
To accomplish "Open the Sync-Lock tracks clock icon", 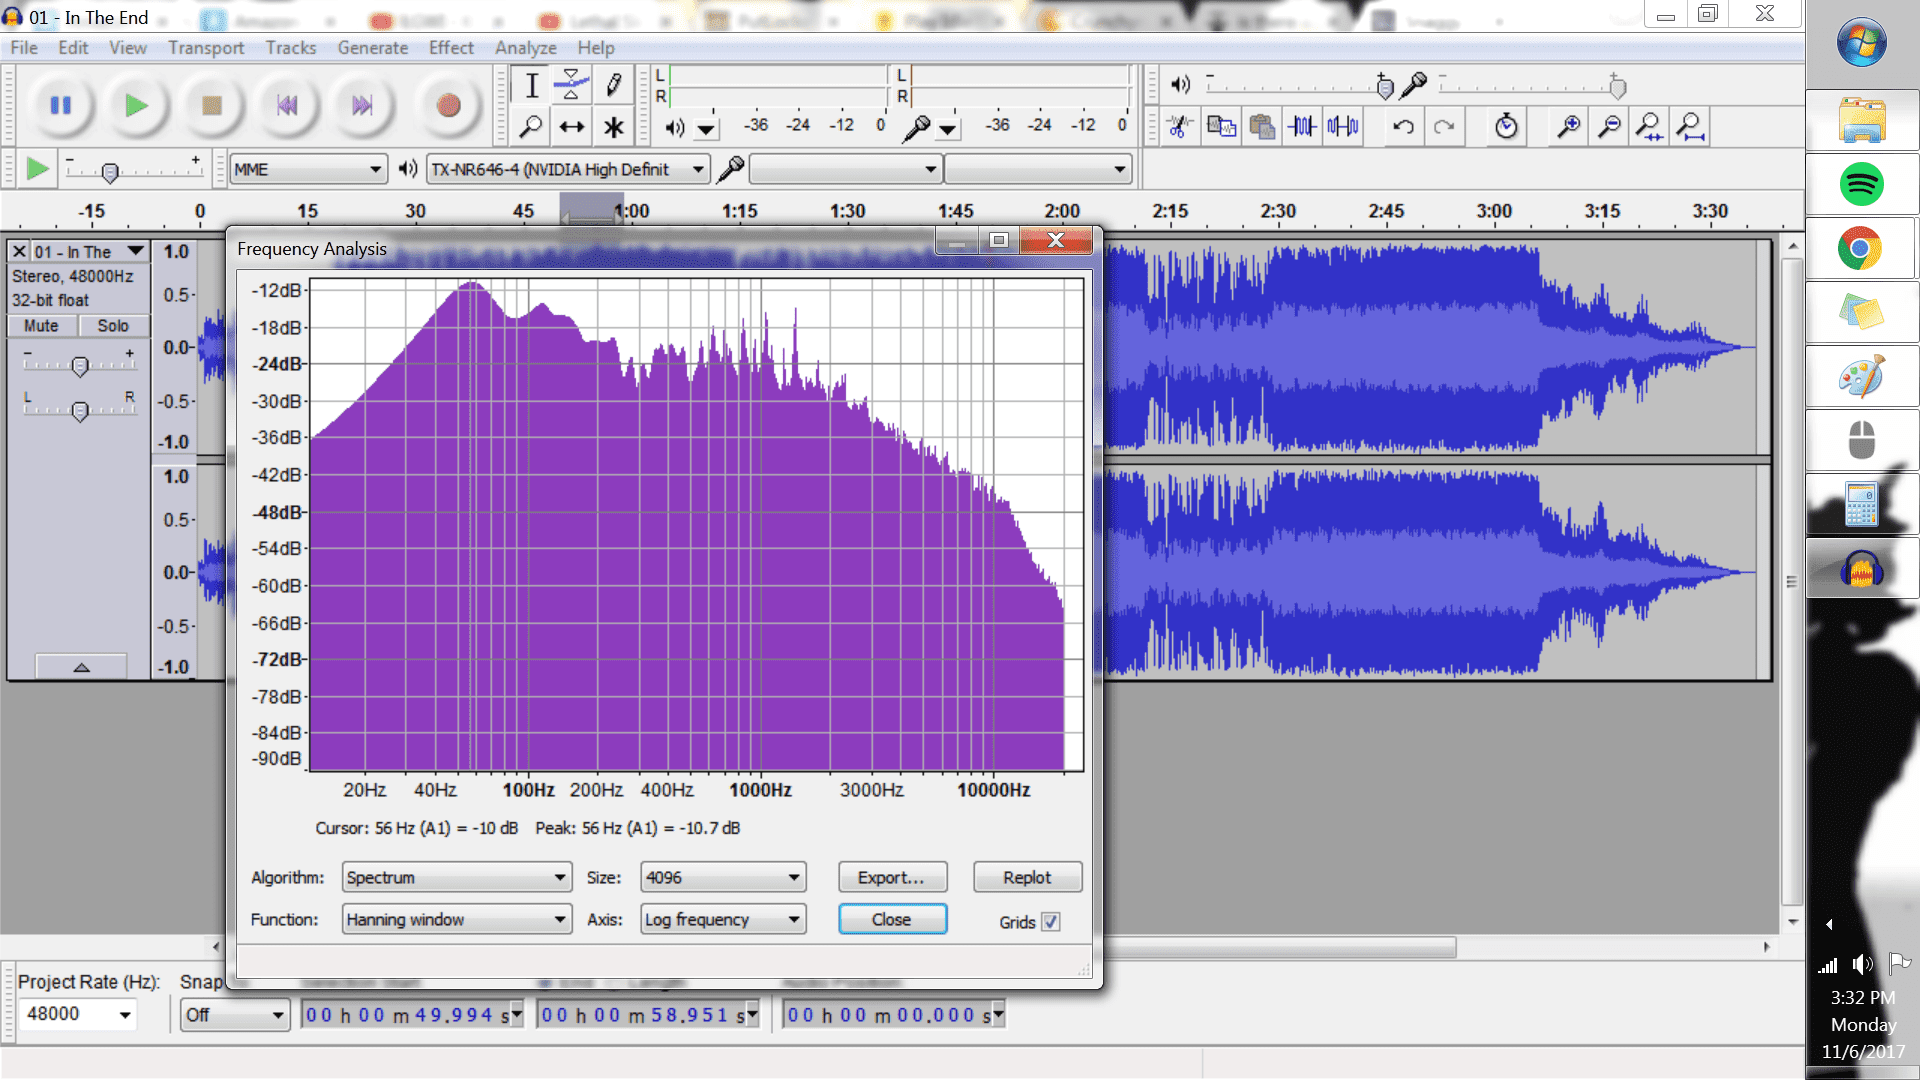I will 1506,127.
